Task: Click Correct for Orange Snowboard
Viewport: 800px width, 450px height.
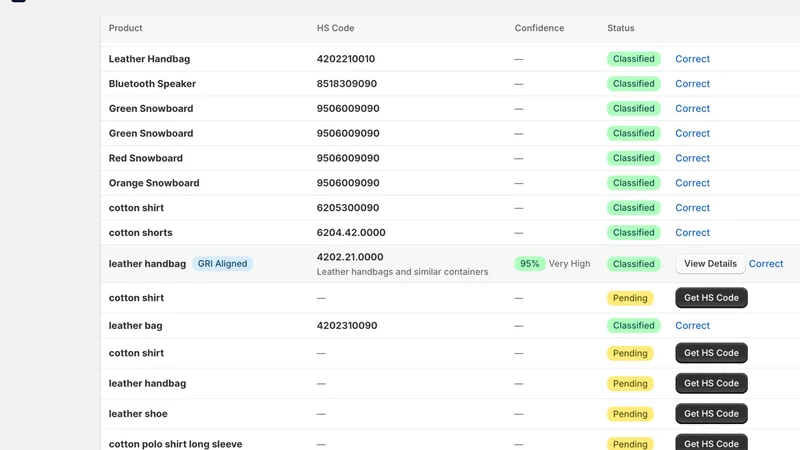Action: click(692, 183)
